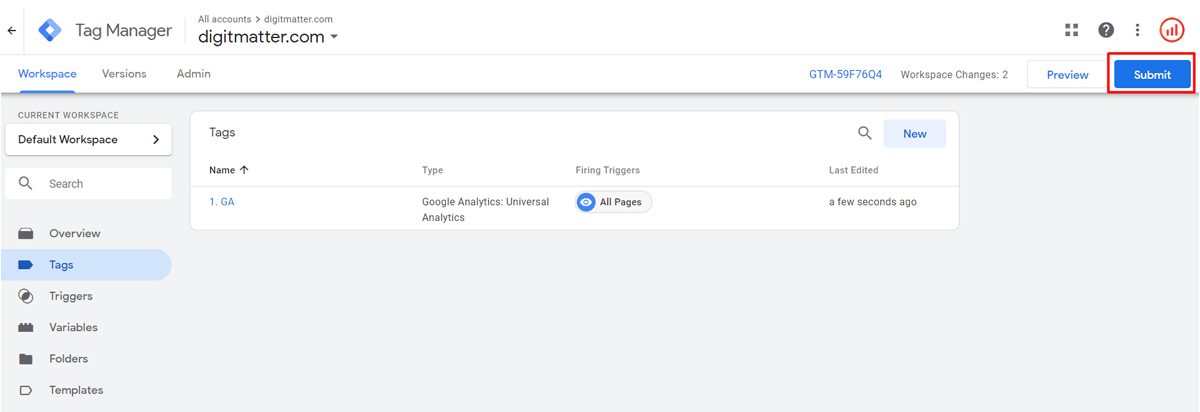Create a new tag with the New button
This screenshot has height=412, width=1200.
915,133
